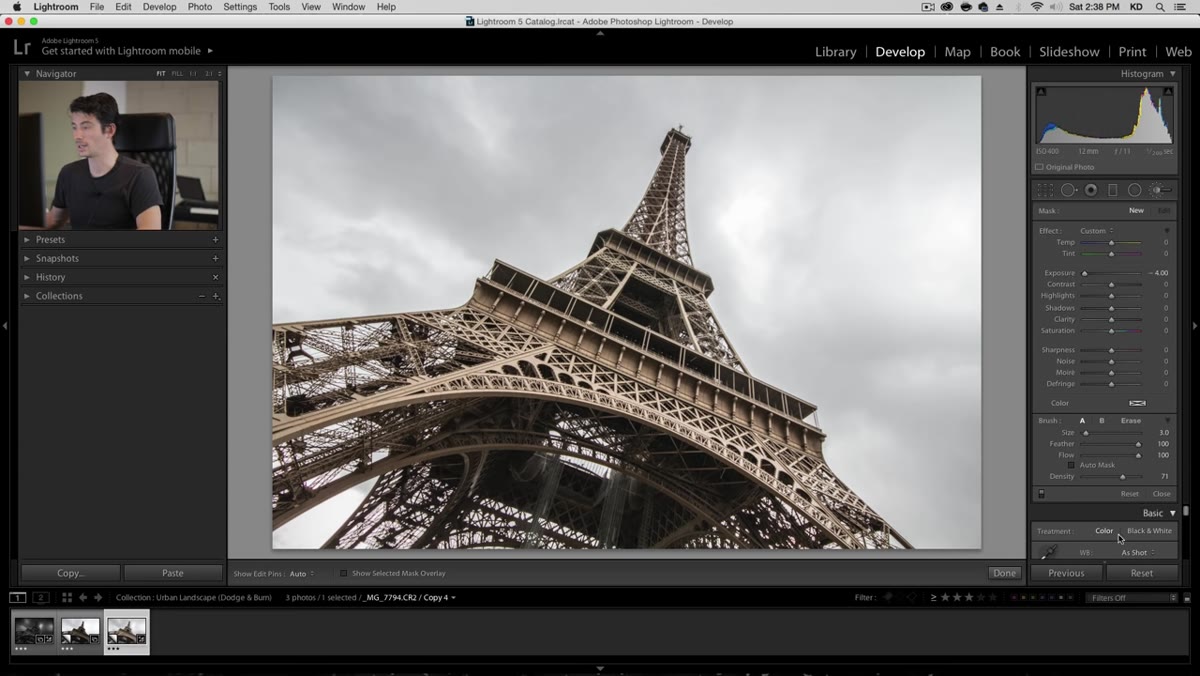Collapse the Basic panel

coord(1173,513)
